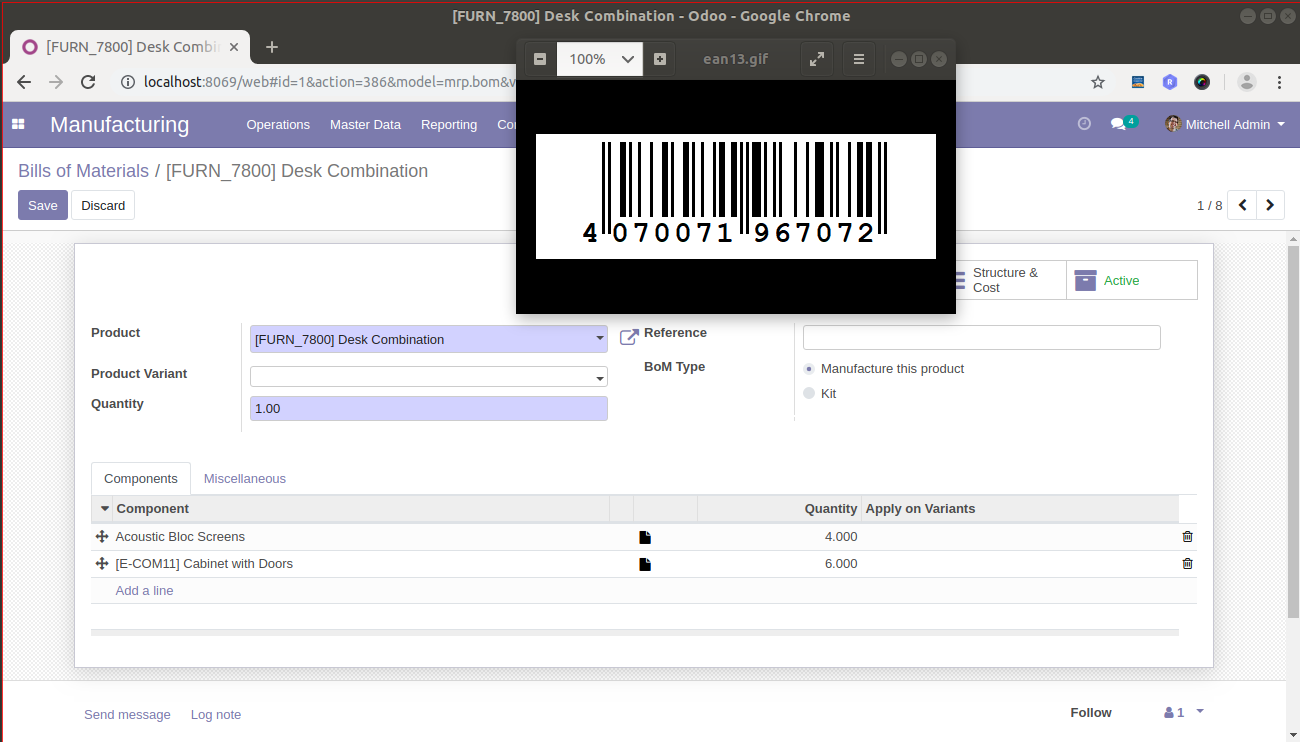Click the Active archive button
The width and height of the screenshot is (1300, 742).
tap(1132, 280)
